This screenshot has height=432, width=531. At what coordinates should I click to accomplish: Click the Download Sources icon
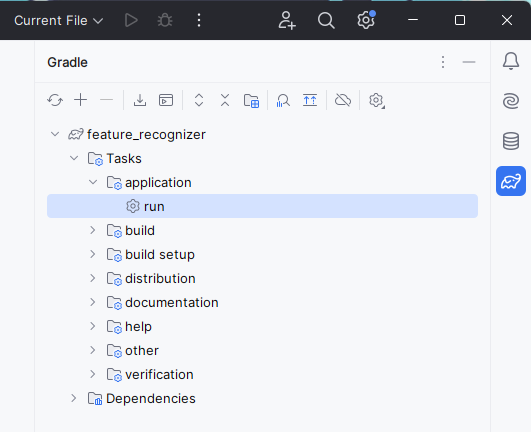(140, 100)
